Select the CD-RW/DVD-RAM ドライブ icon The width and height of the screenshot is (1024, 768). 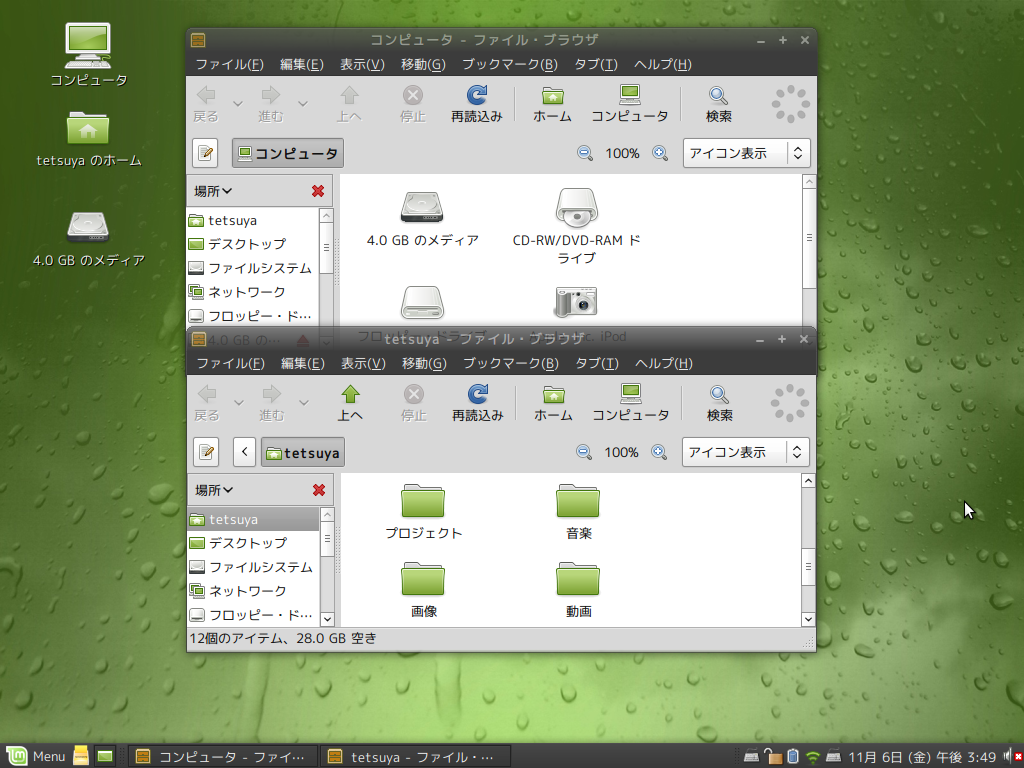577,227
